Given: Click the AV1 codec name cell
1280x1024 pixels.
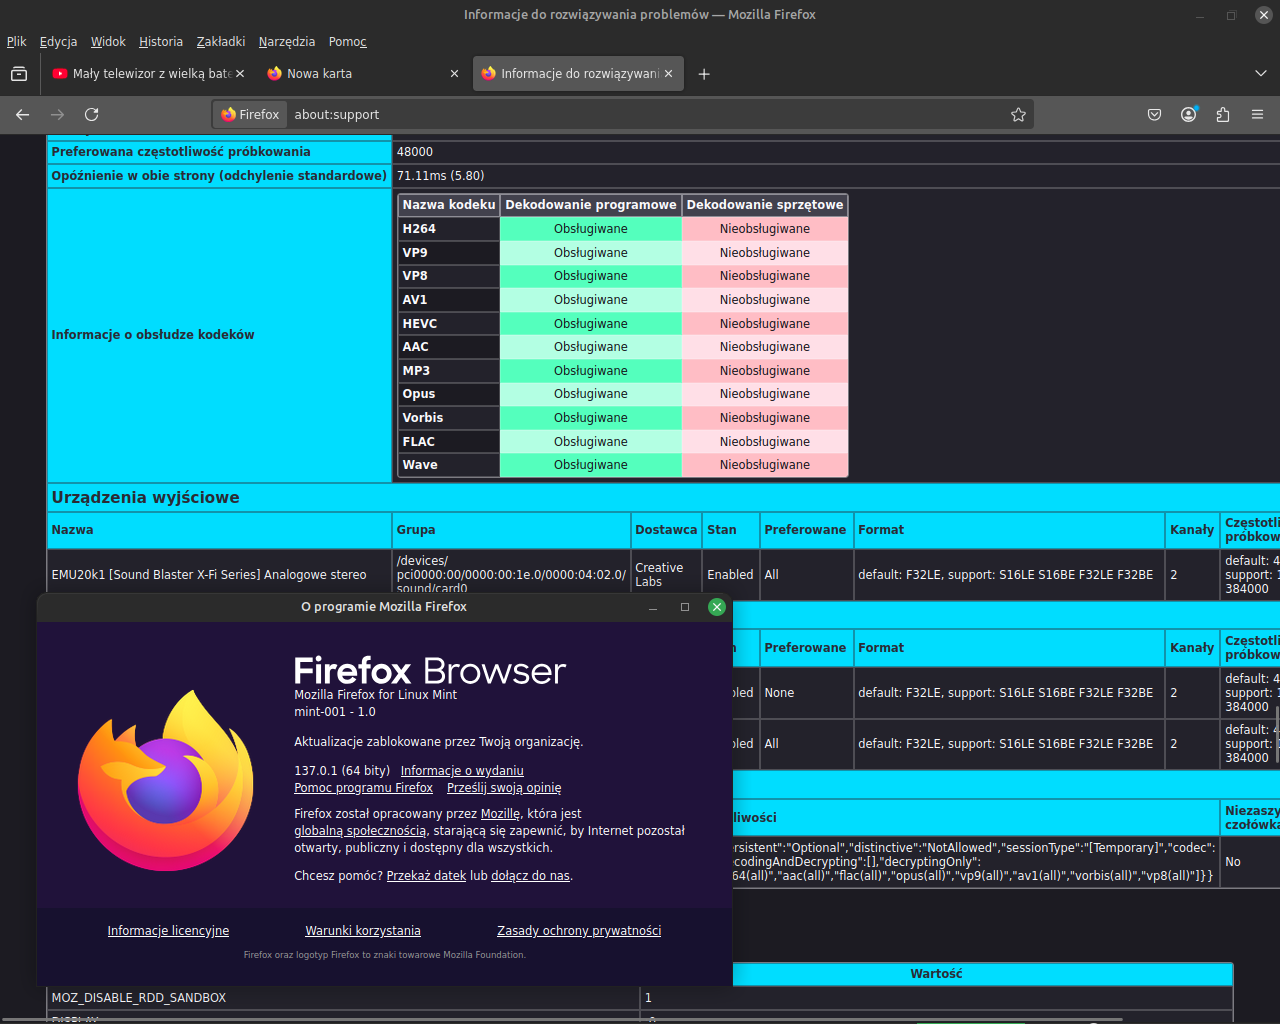Looking at the screenshot, I should [449, 300].
